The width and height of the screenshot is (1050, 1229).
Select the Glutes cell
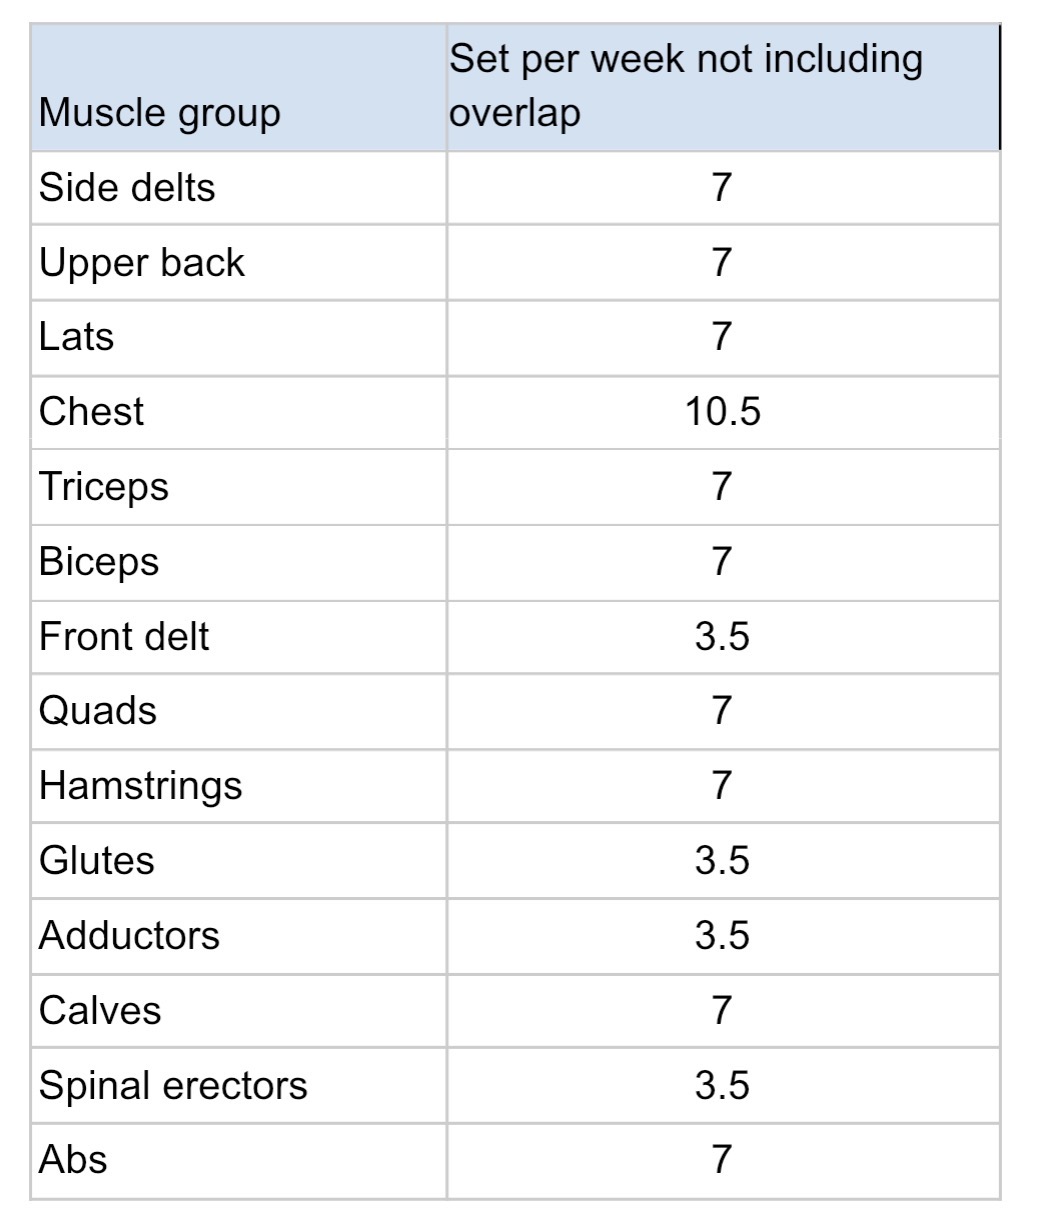(x=97, y=860)
